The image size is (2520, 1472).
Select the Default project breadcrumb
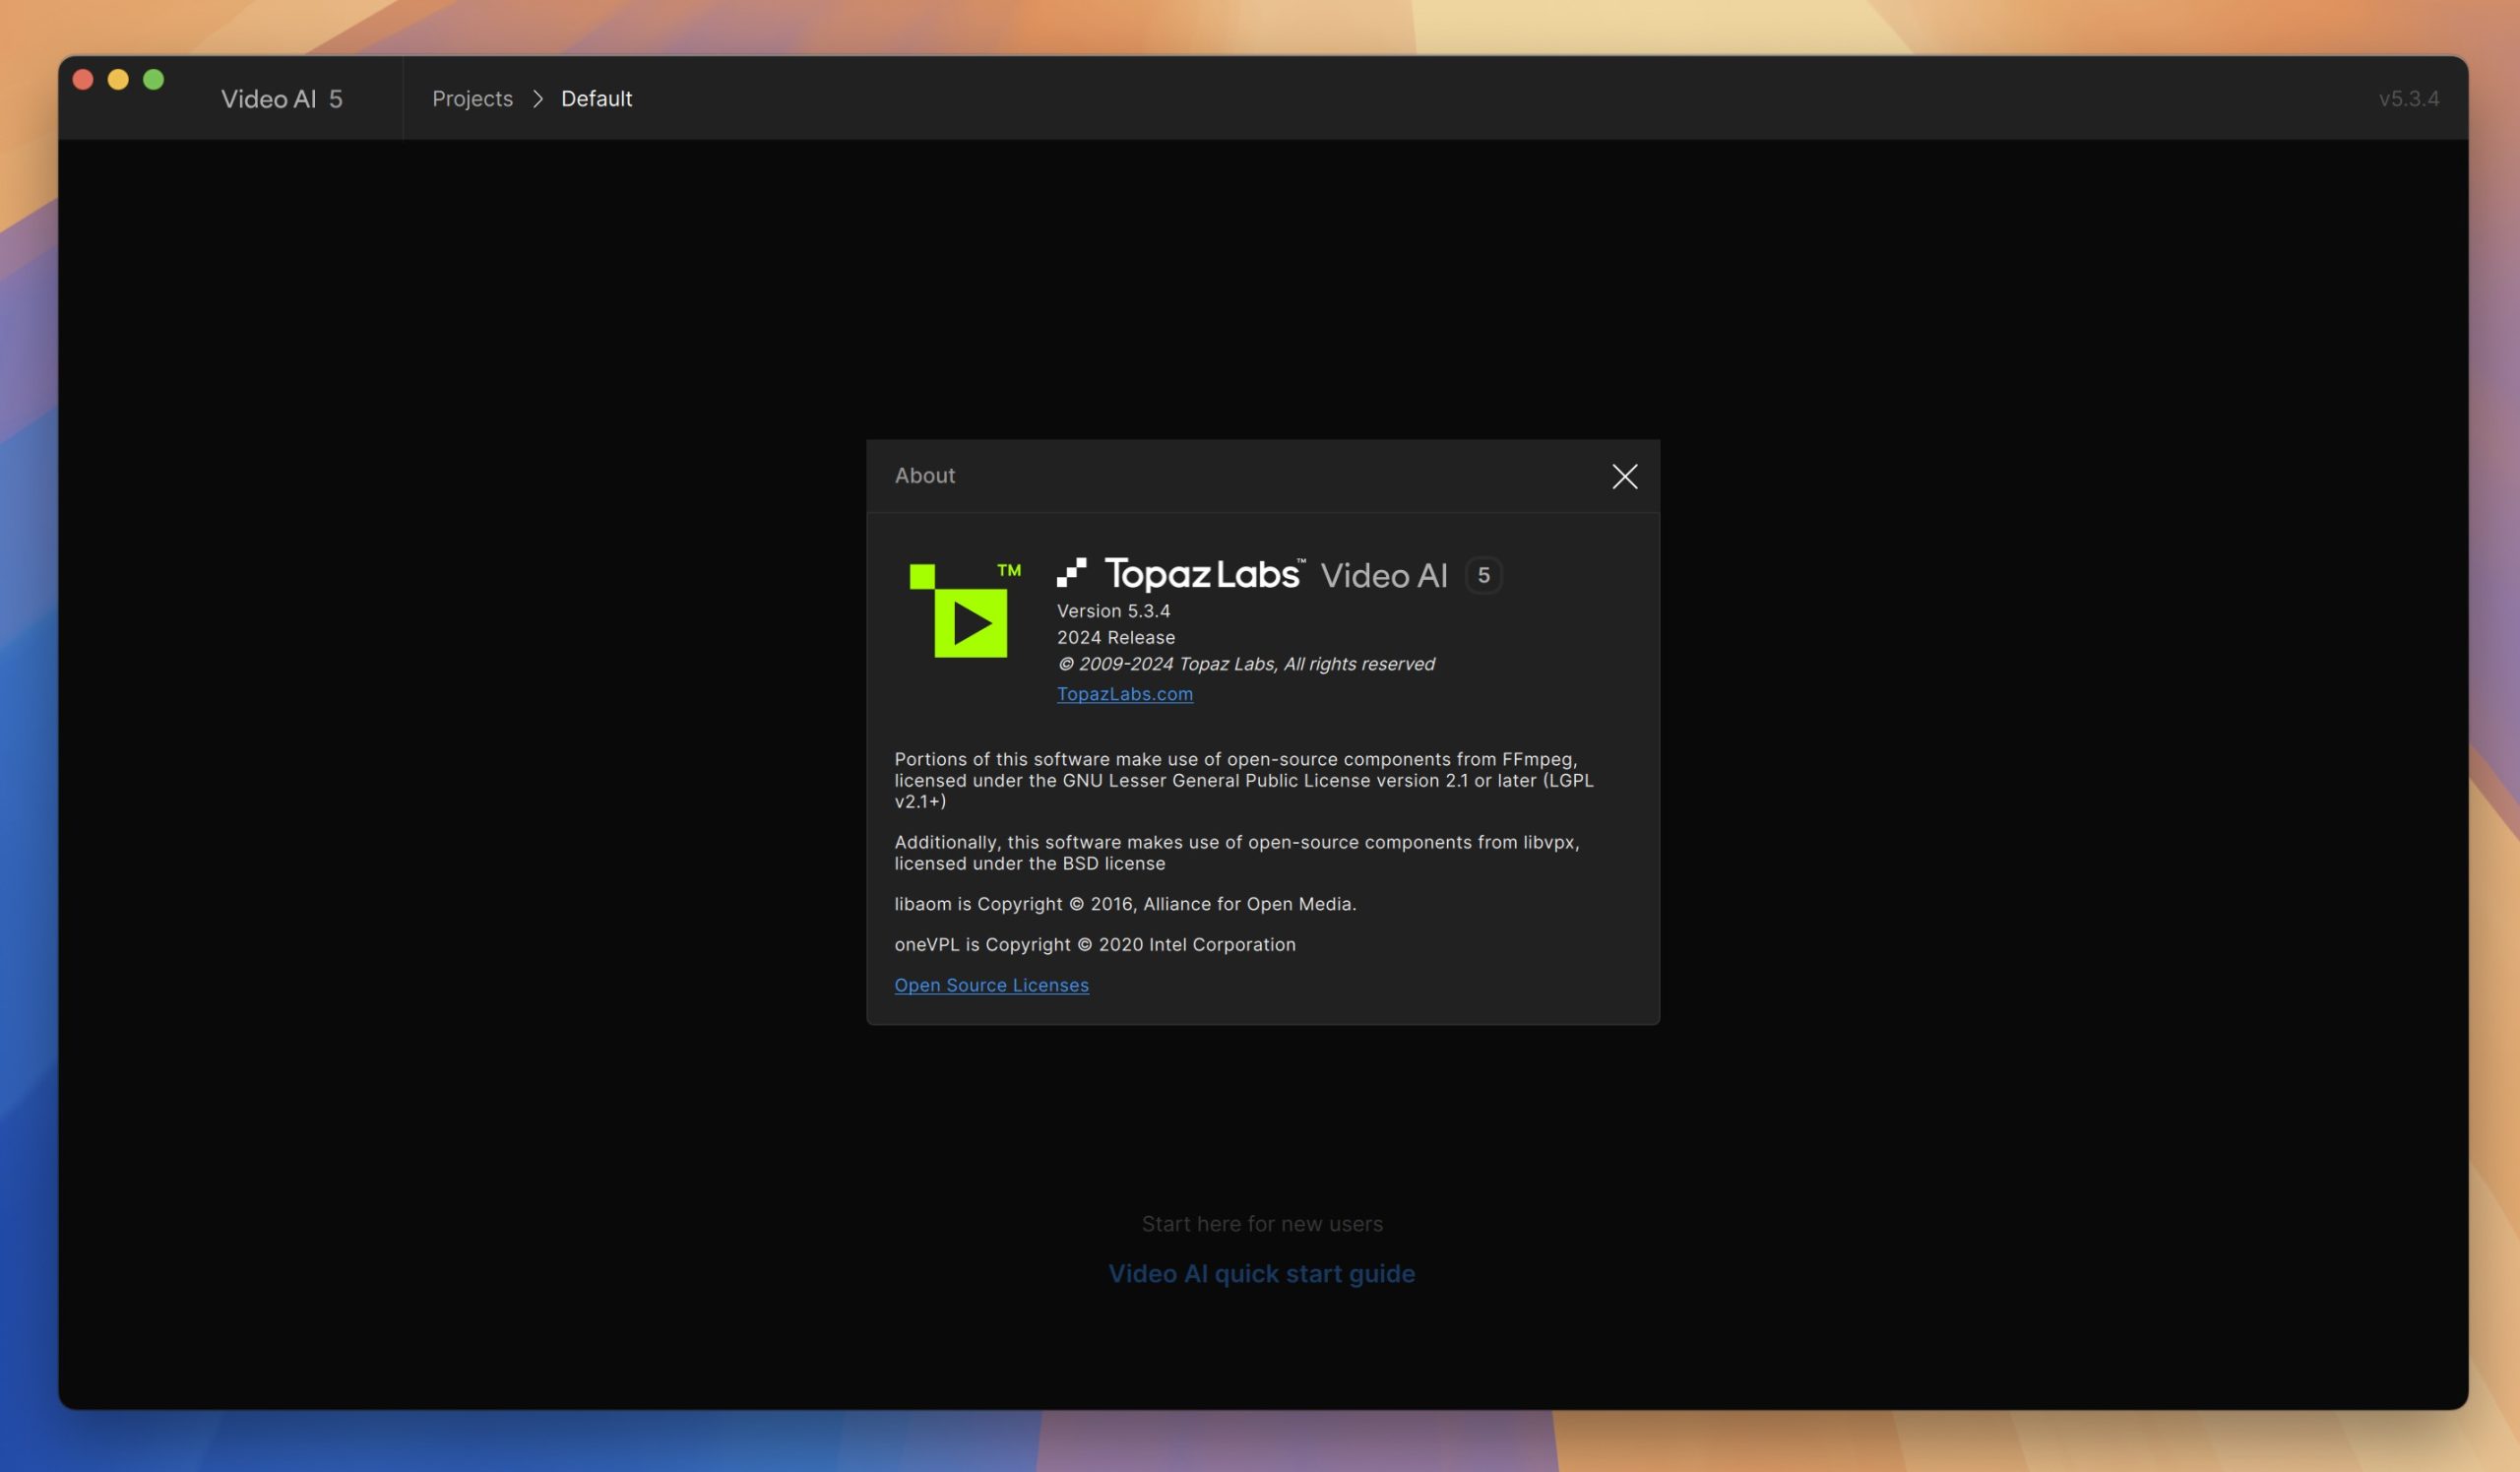click(596, 98)
